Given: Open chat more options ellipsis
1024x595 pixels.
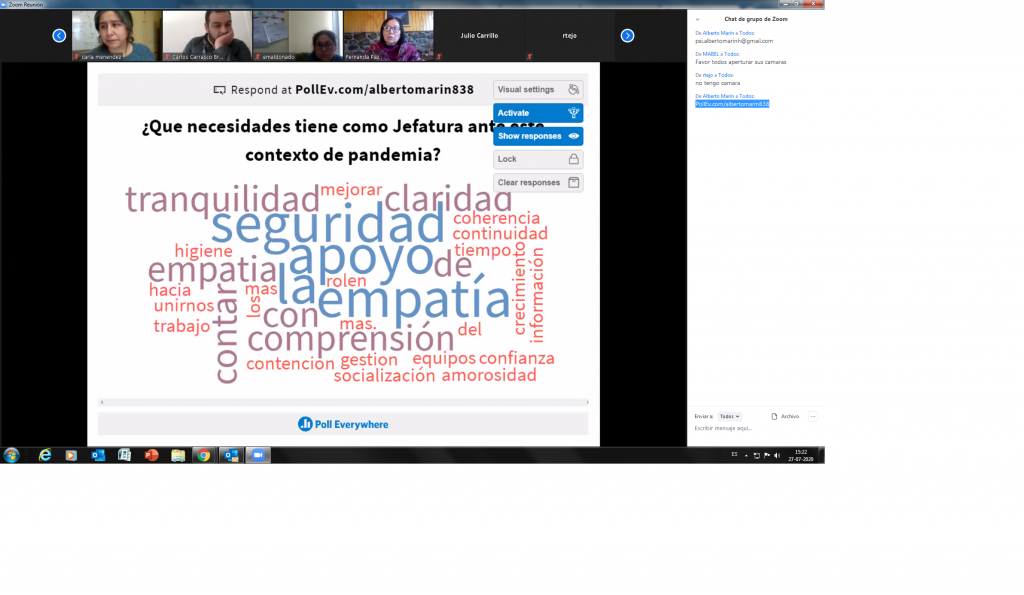Looking at the screenshot, I should (x=813, y=416).
